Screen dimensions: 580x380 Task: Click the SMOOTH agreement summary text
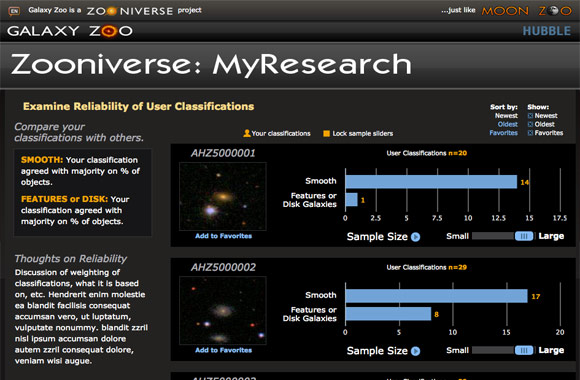(80, 171)
